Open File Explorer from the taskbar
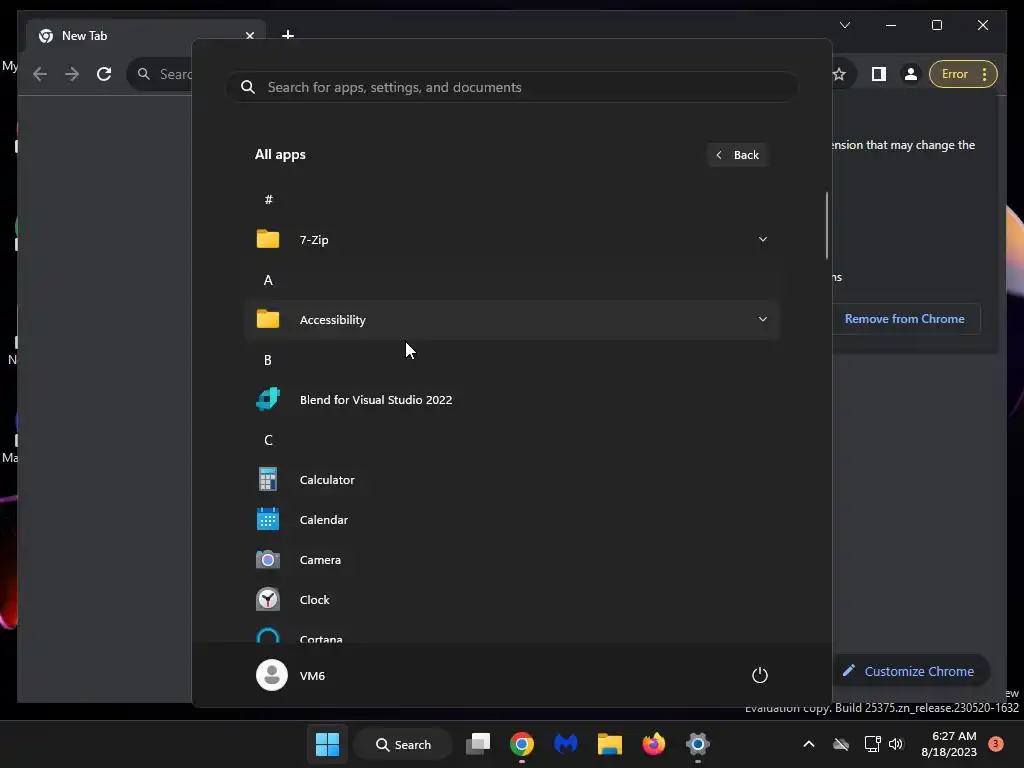This screenshot has height=768, width=1024. [610, 744]
